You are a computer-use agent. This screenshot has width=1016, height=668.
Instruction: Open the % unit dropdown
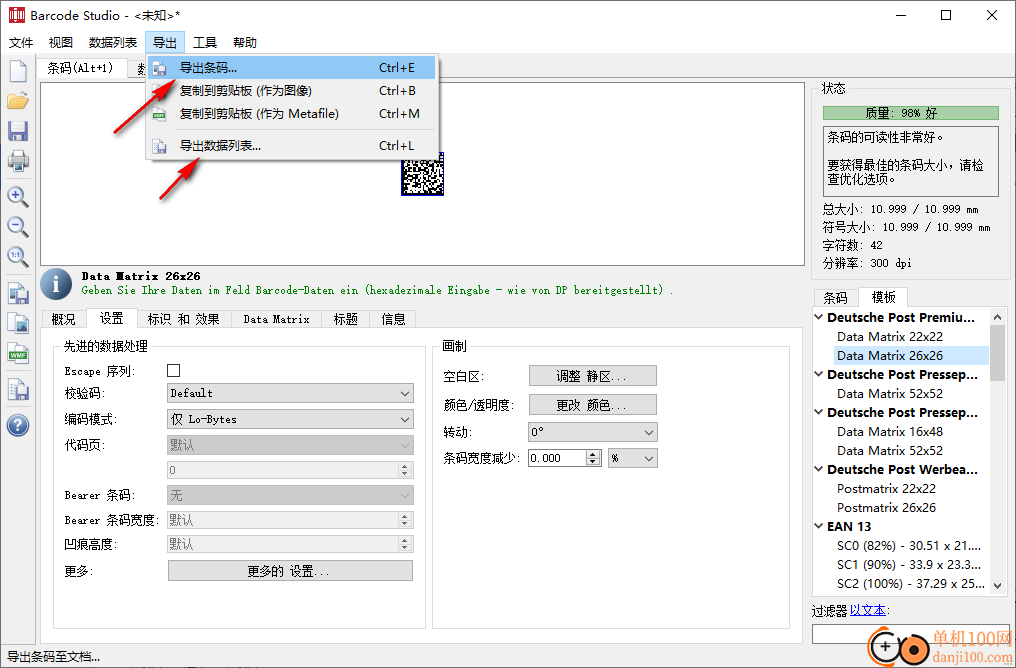pos(632,458)
